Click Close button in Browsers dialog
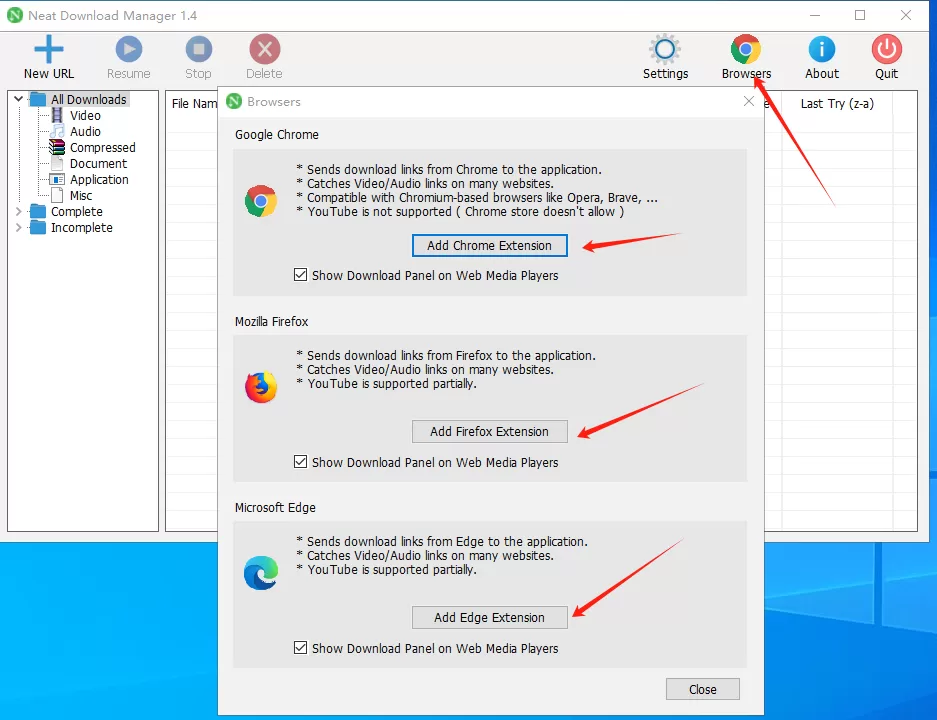 pos(702,689)
